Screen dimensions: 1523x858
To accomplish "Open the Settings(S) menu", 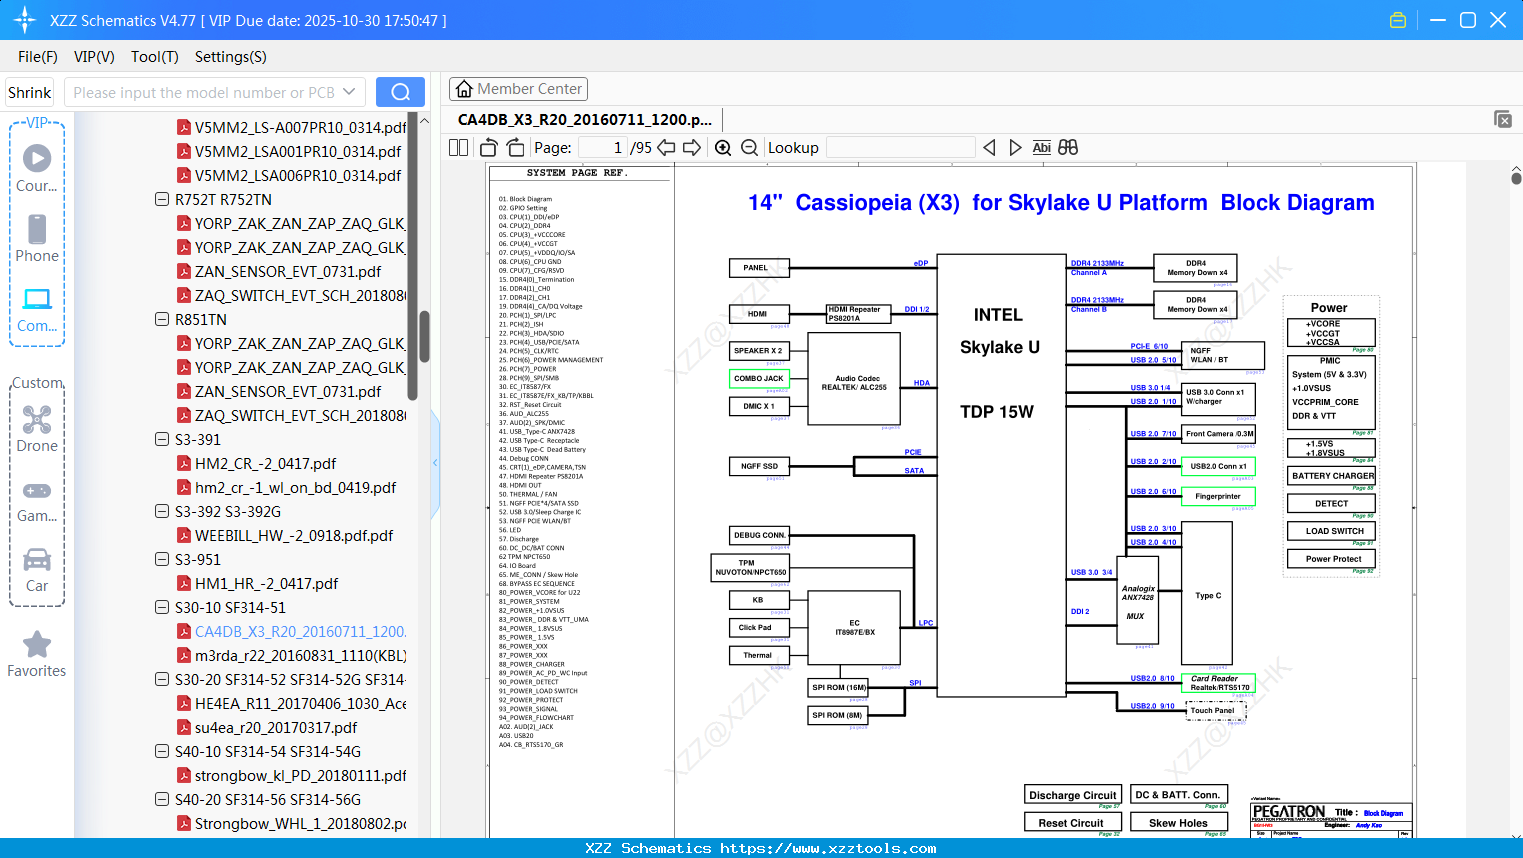I will coord(230,57).
